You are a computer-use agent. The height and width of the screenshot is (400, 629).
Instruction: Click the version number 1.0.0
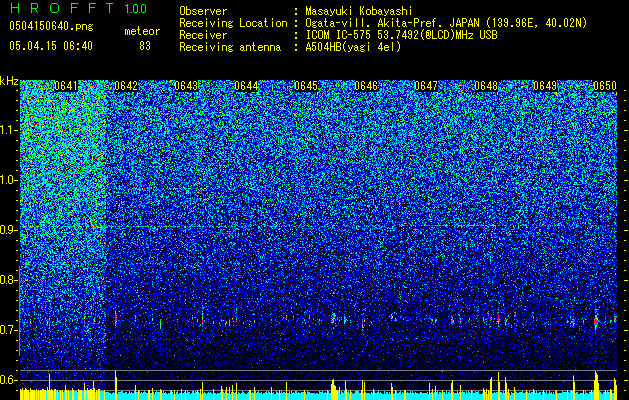click(135, 8)
